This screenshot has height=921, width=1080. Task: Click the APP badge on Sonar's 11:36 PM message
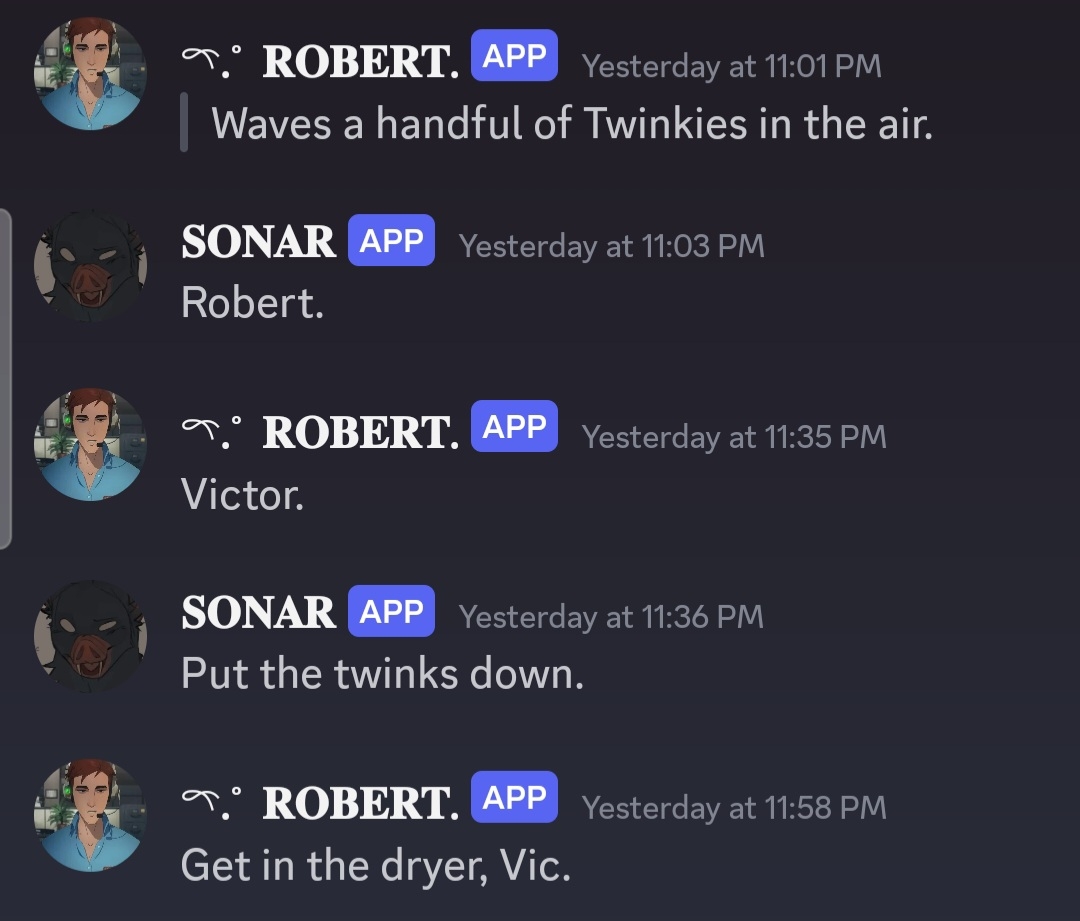(391, 612)
